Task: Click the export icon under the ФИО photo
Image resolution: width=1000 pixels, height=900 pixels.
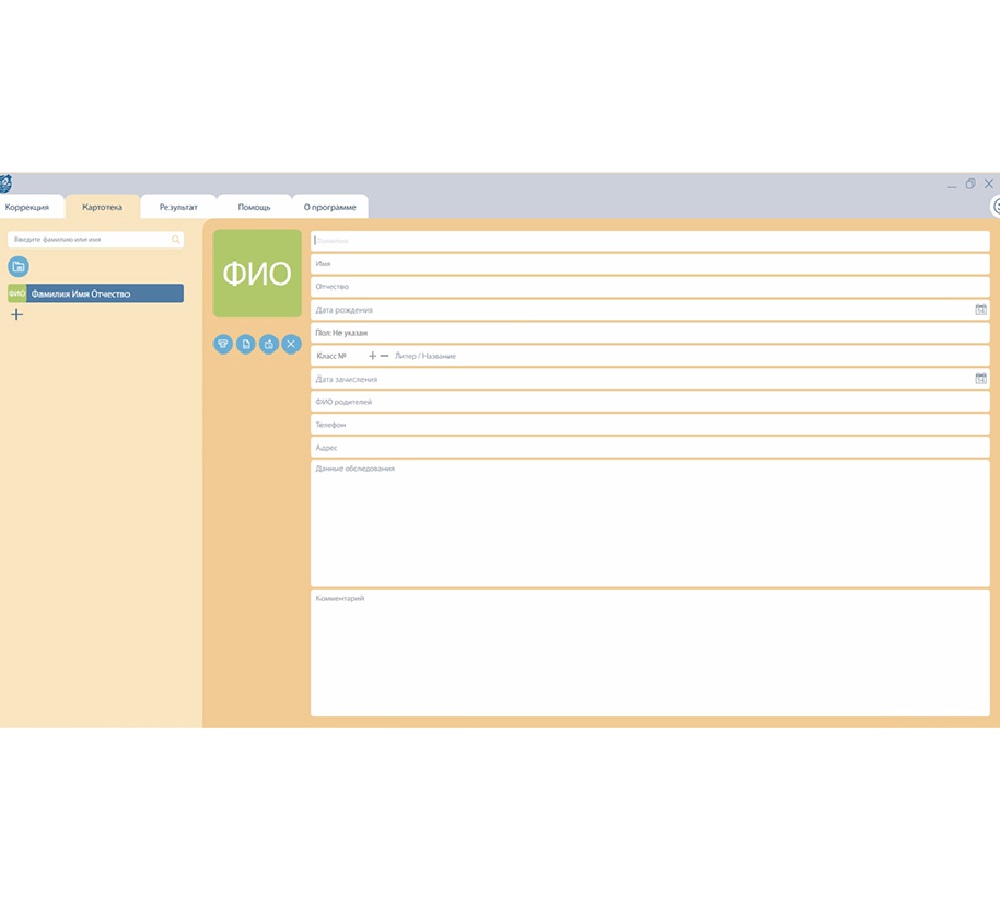Action: pos(268,344)
